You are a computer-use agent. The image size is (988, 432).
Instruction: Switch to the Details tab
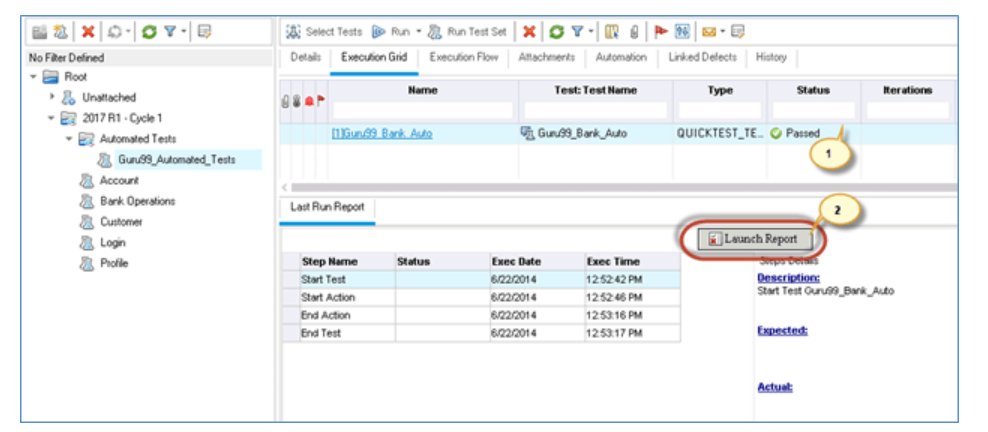(306, 57)
